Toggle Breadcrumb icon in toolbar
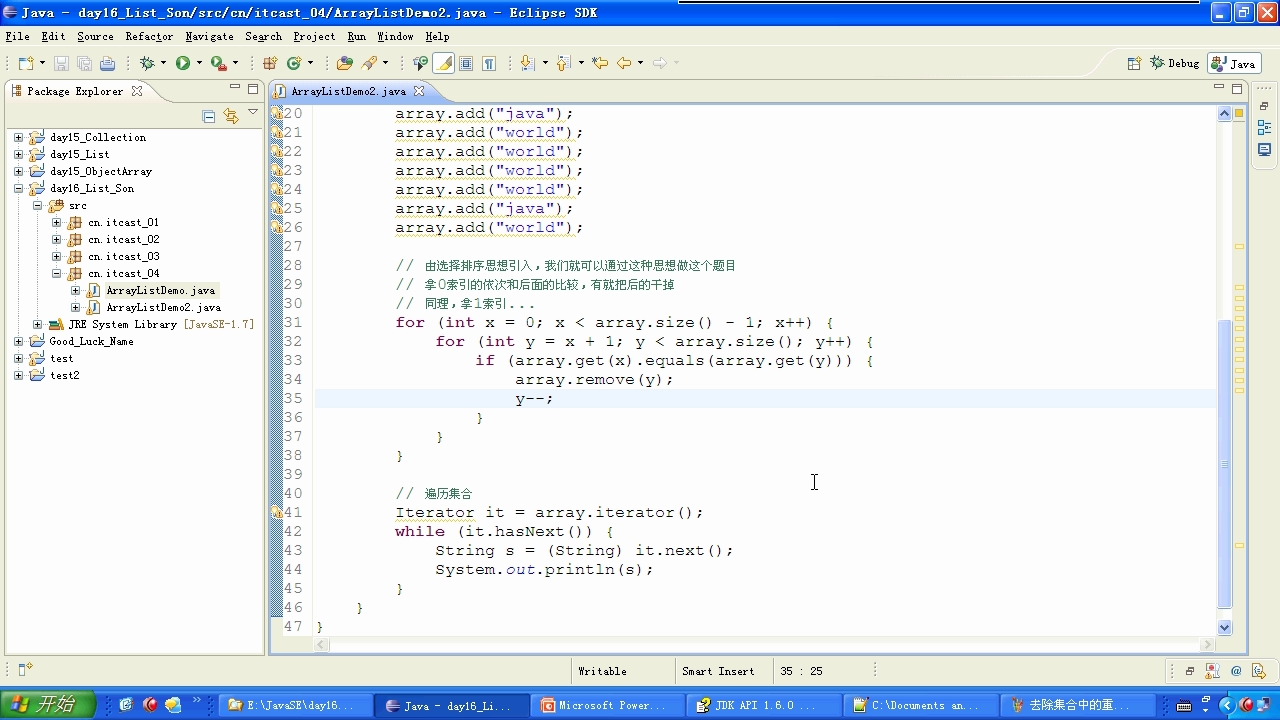Screen dimensions: 1280x720 (420, 63)
